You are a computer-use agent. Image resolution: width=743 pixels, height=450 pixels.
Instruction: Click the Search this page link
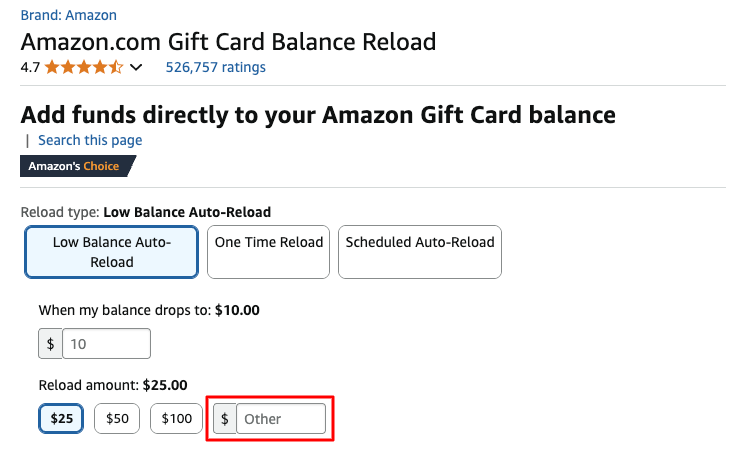click(x=90, y=140)
